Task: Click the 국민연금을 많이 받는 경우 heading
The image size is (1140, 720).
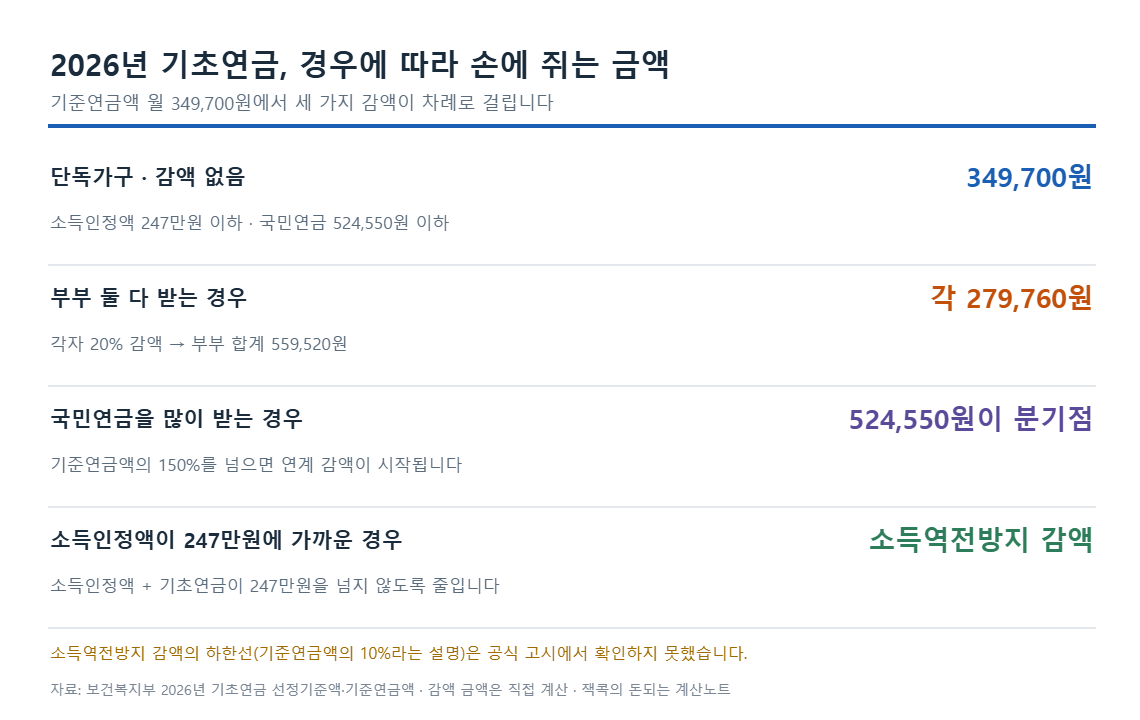Action: point(176,418)
